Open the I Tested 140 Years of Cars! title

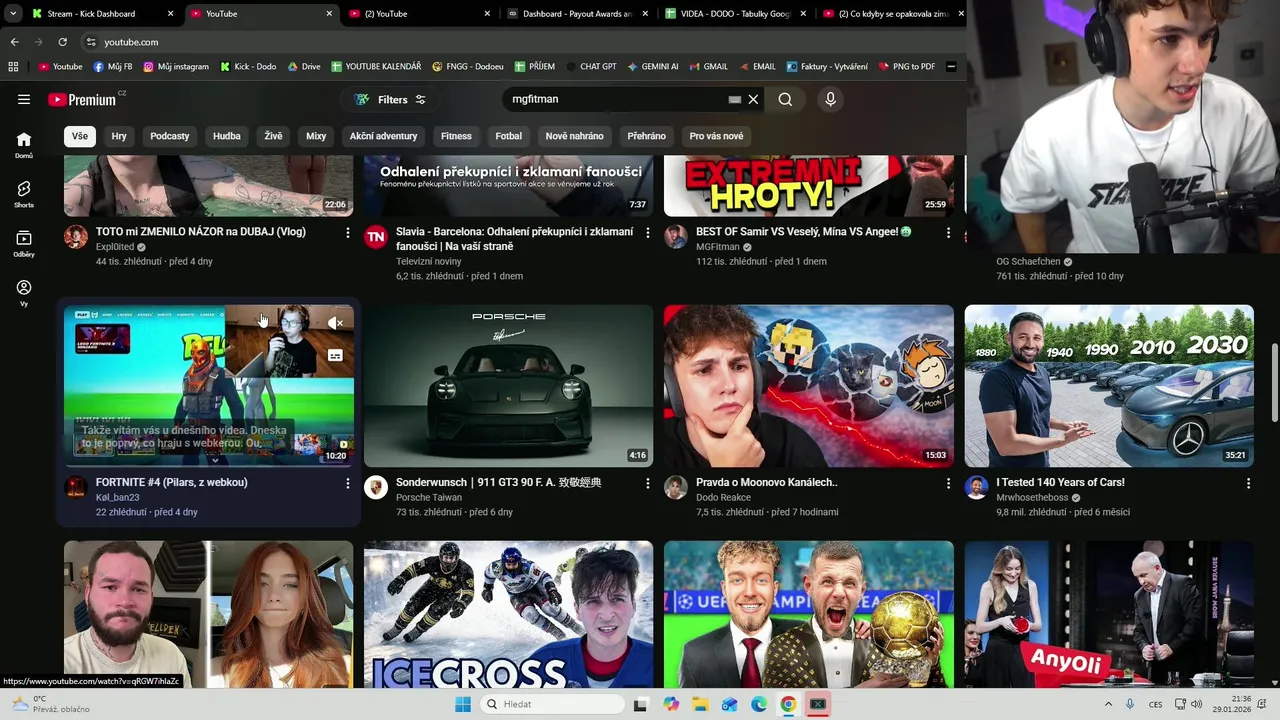tap(1060, 482)
